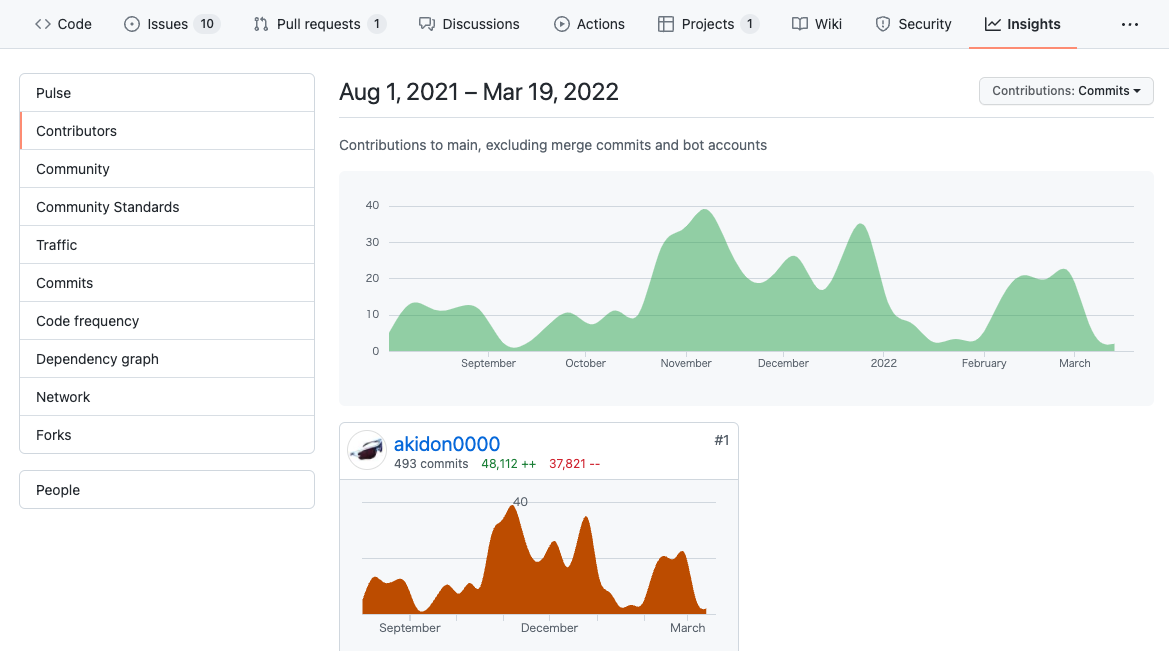The width and height of the screenshot is (1169, 651).
Task: Click the Pull requests branch icon
Action: [260, 24]
